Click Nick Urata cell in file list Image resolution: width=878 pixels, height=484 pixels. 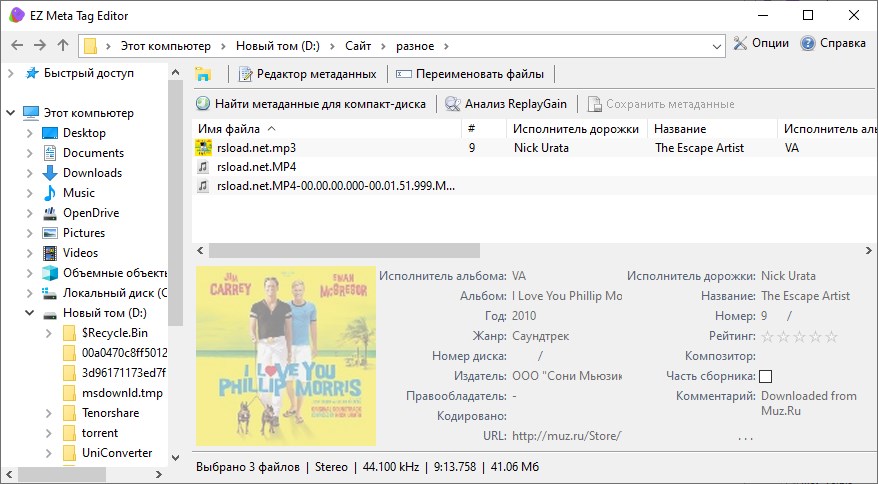click(541, 148)
